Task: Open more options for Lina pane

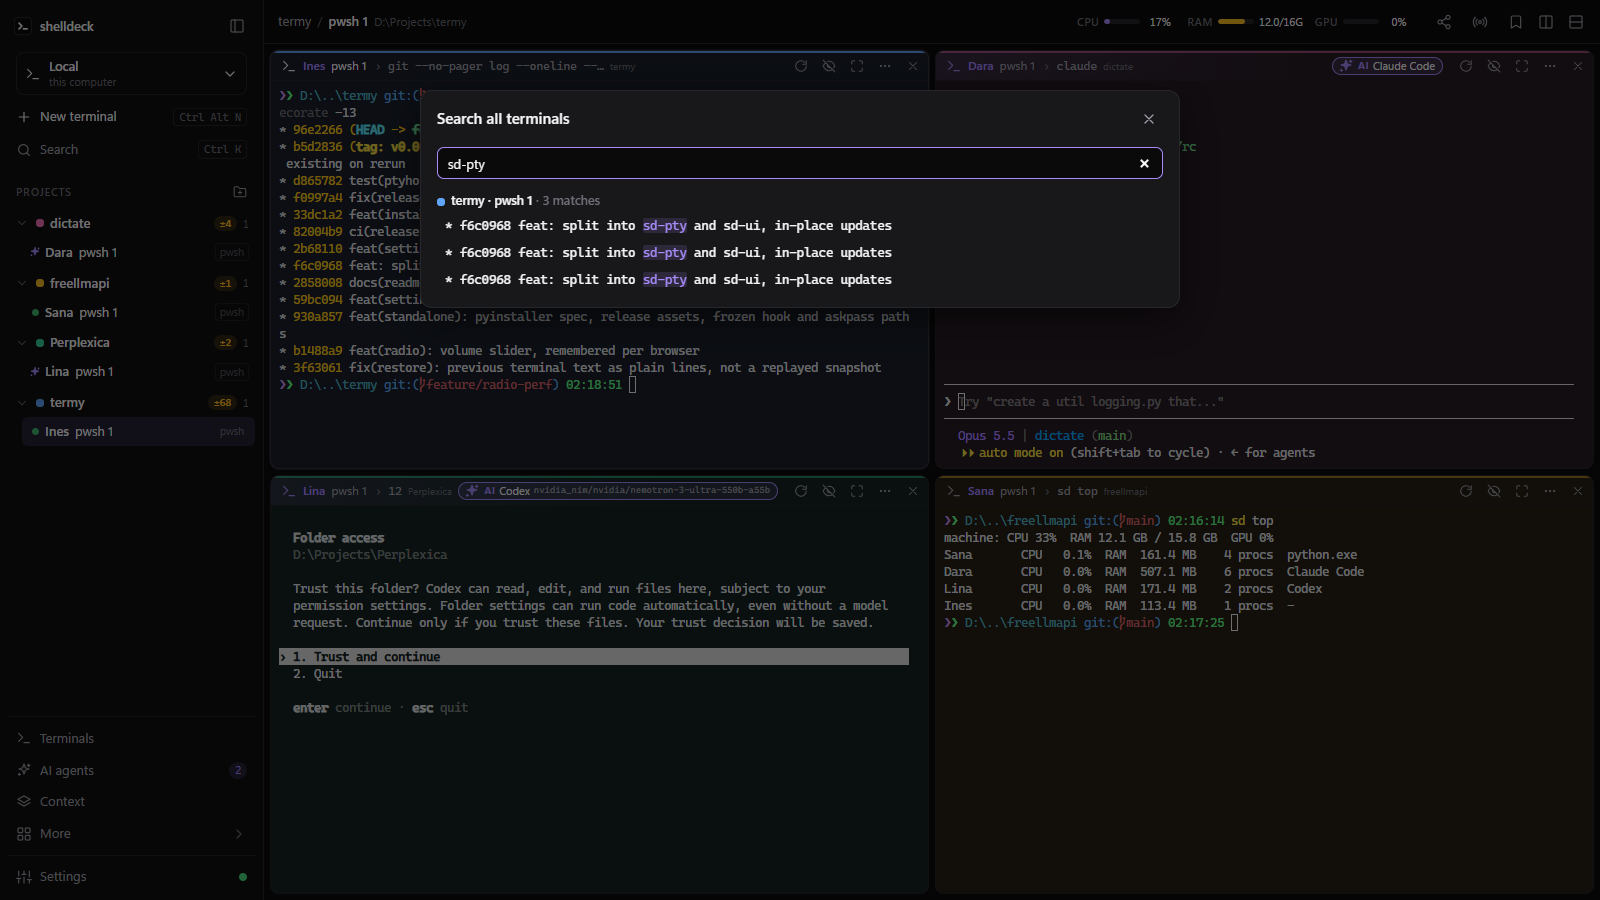Action: (885, 491)
